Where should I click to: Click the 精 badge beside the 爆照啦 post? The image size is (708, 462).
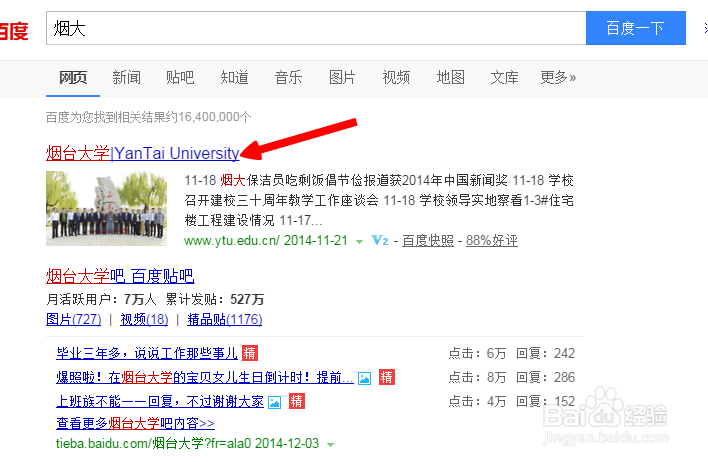pyautogui.click(x=387, y=377)
